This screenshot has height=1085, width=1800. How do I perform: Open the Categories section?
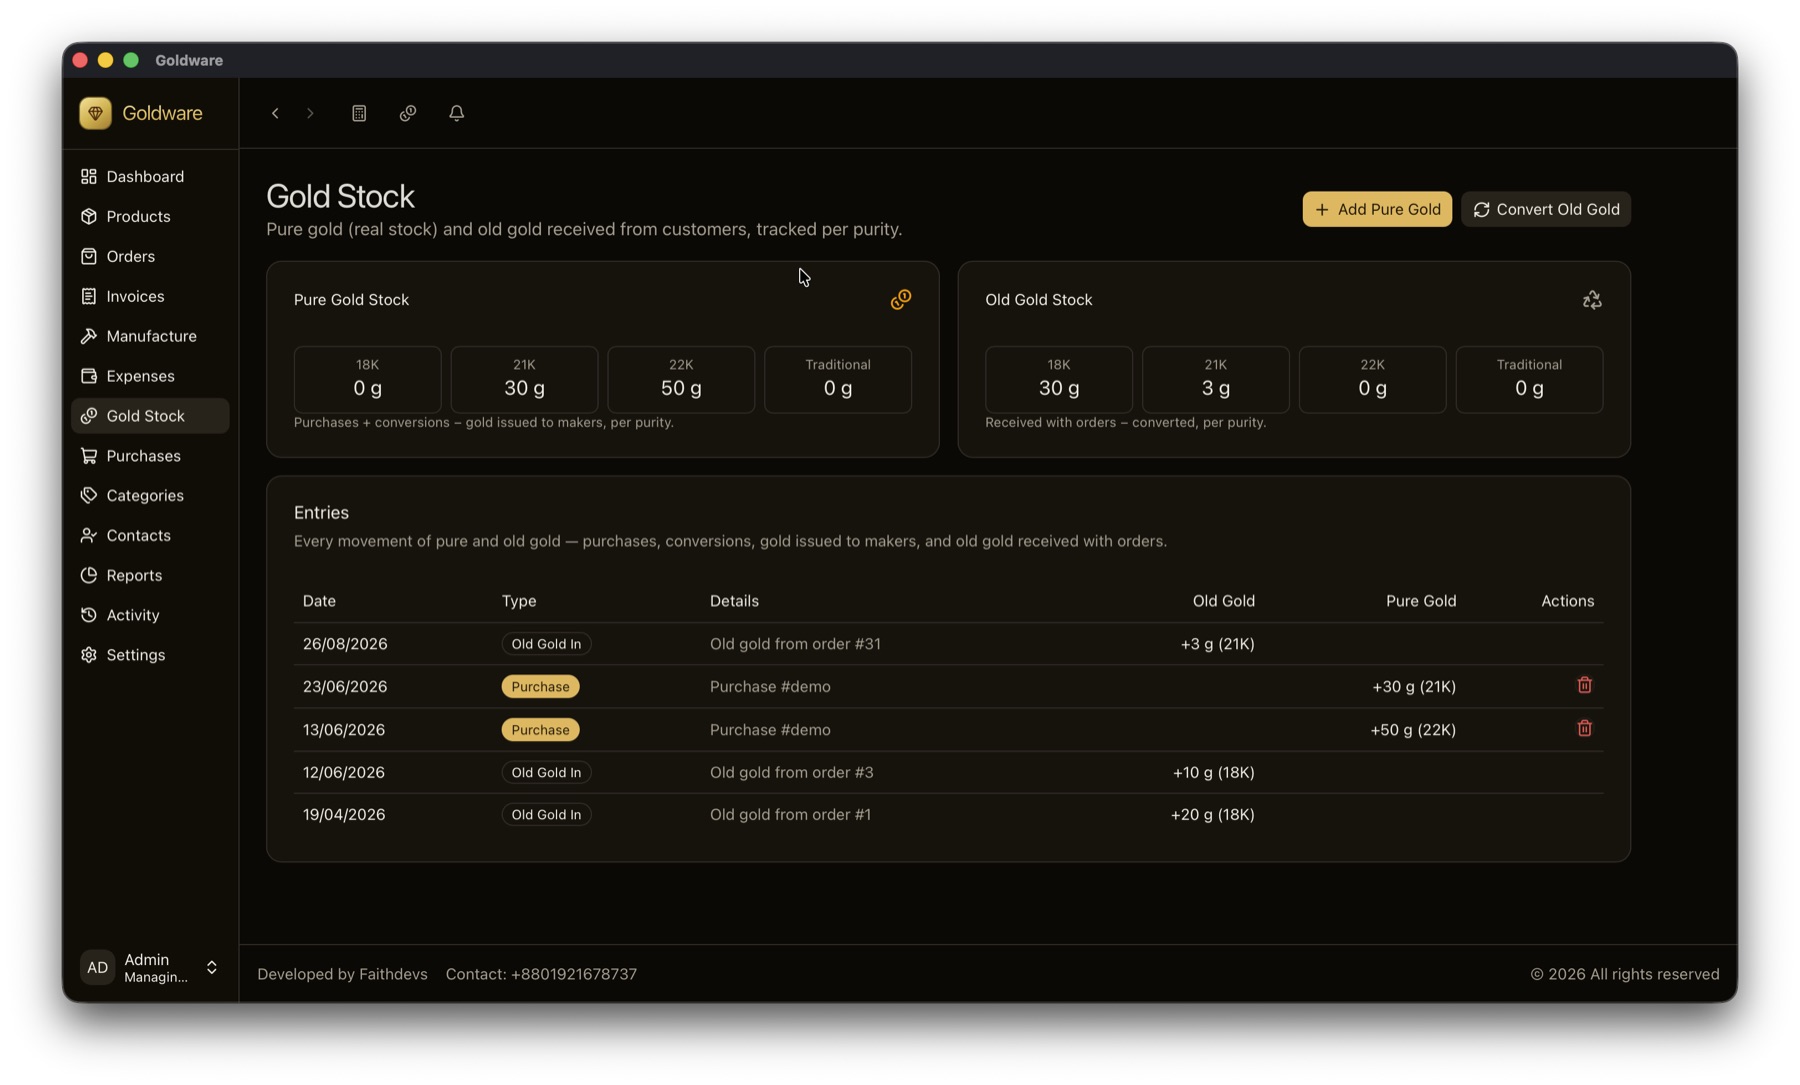point(150,495)
